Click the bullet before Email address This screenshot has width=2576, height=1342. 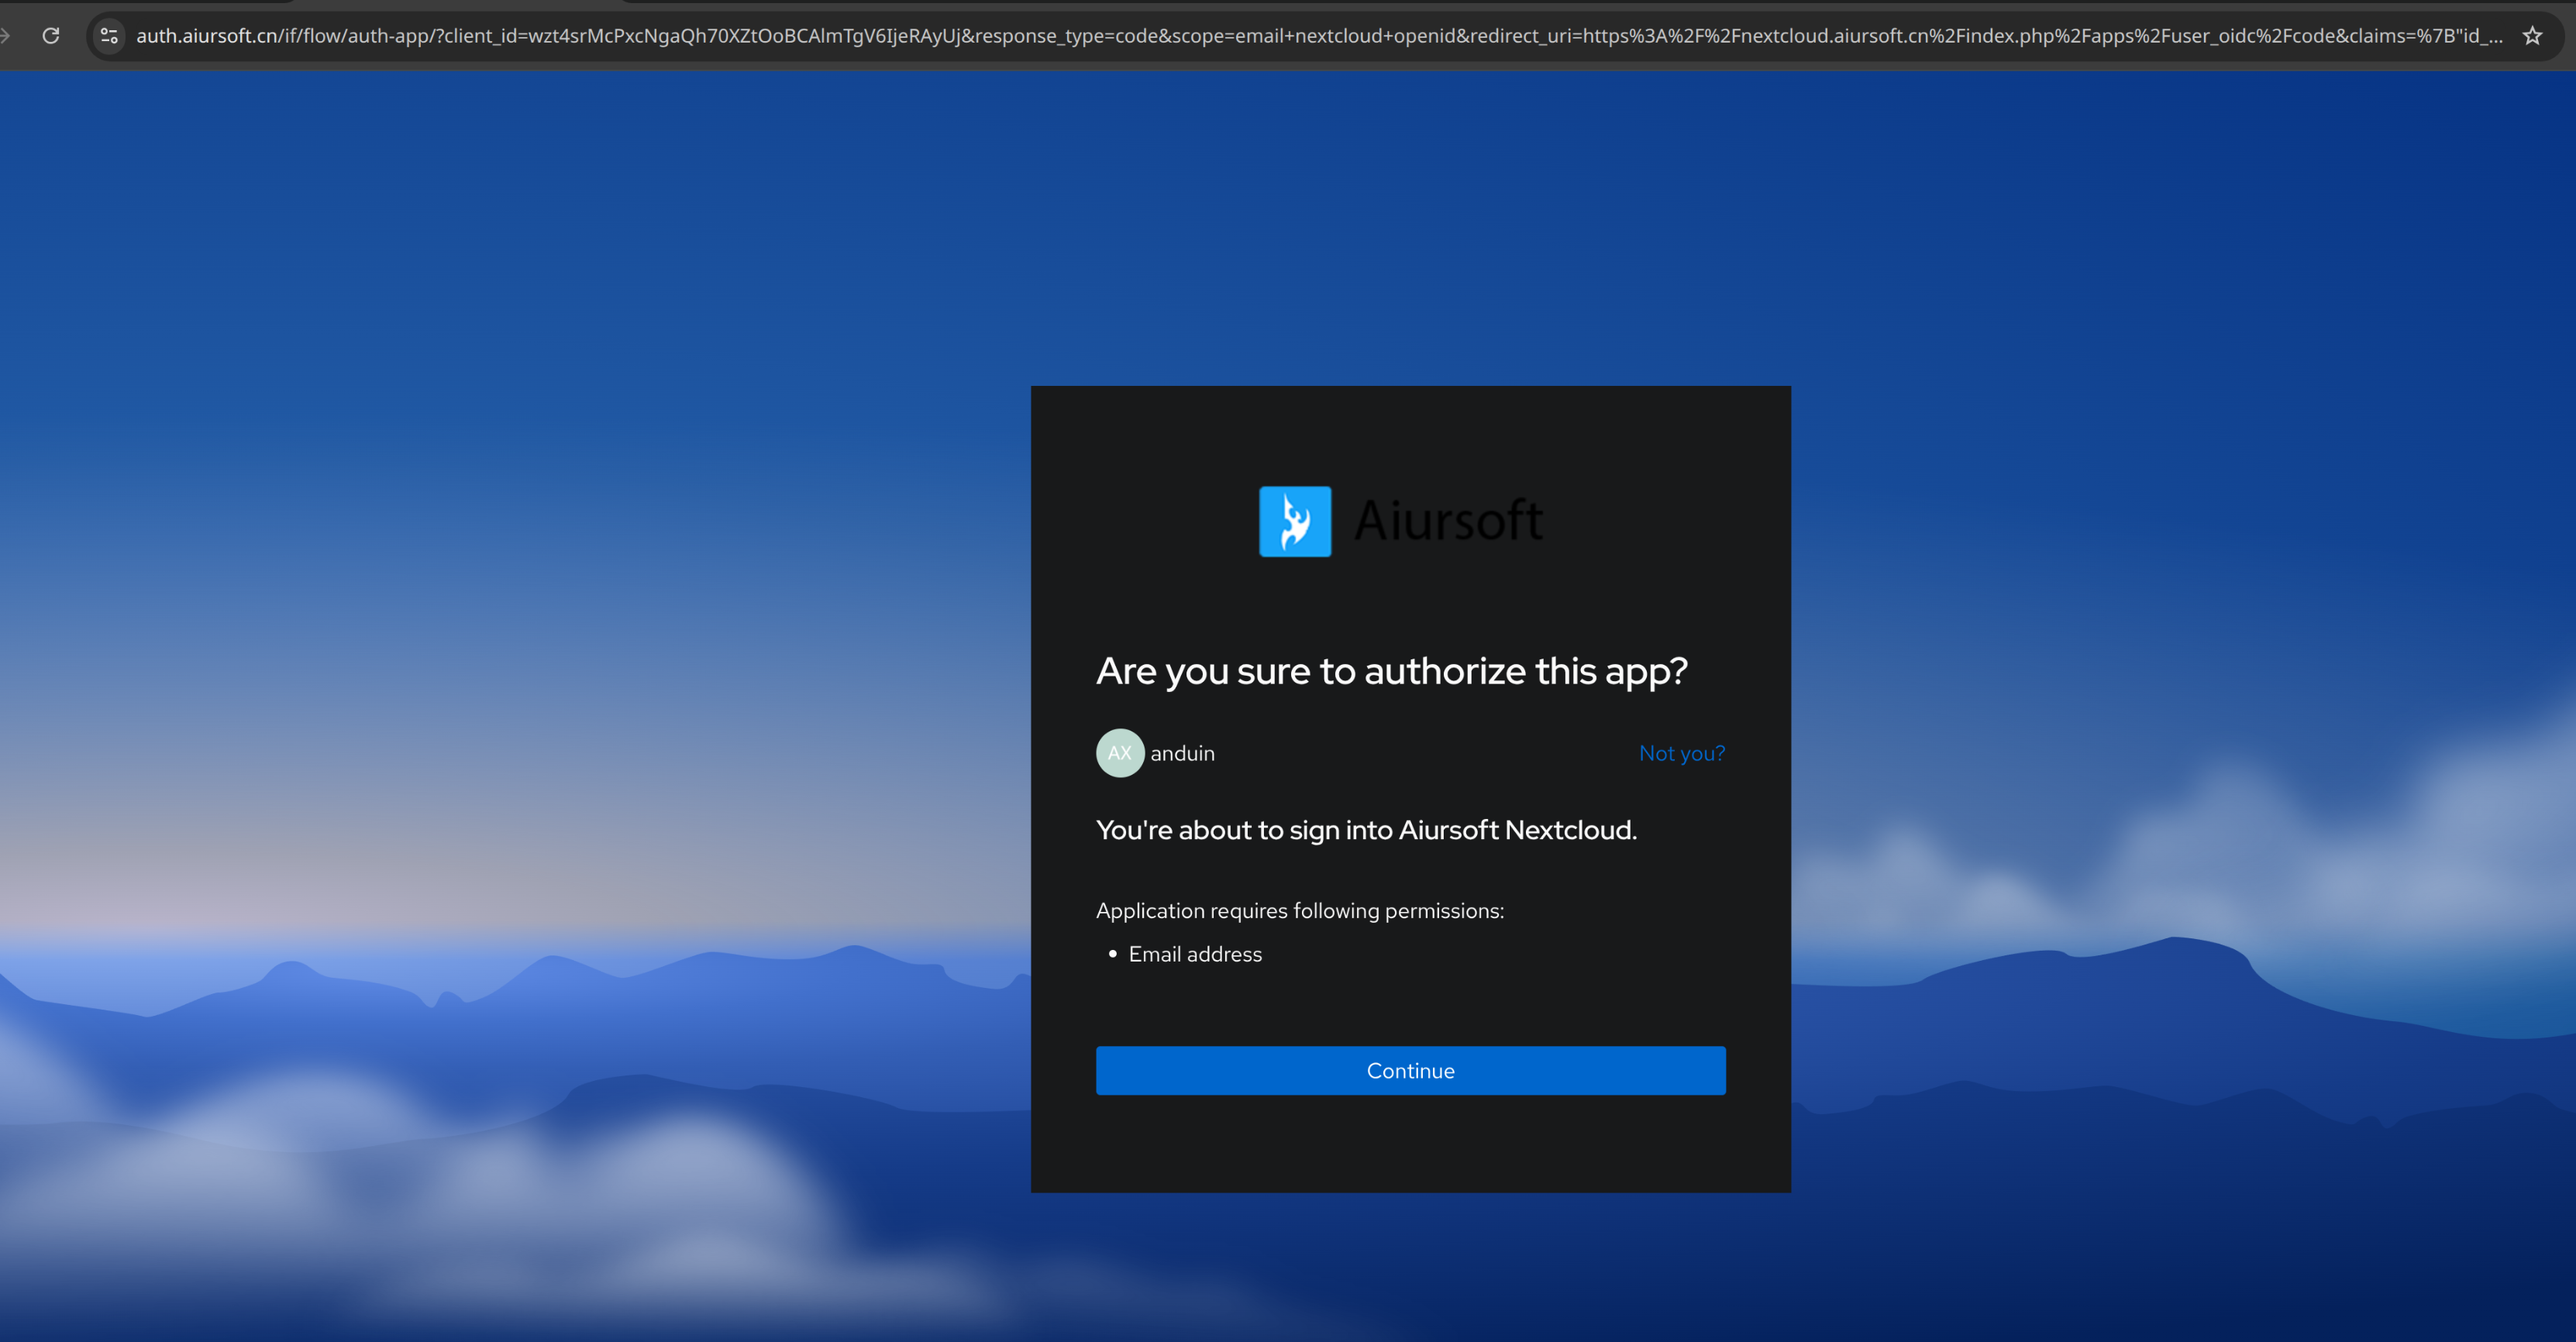coord(1112,954)
